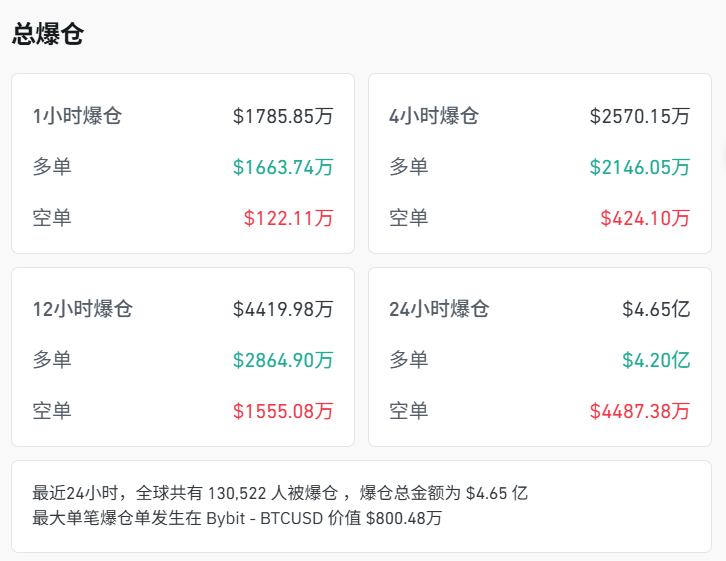Click the $2570.15万 four-hour total
This screenshot has width=726, height=561.
pyautogui.click(x=639, y=116)
